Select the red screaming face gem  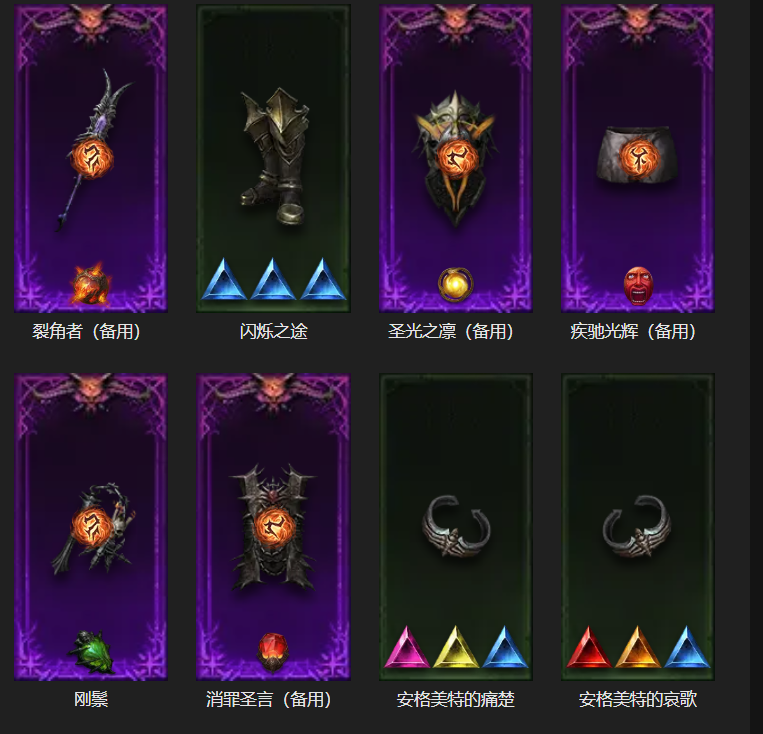click(x=638, y=285)
